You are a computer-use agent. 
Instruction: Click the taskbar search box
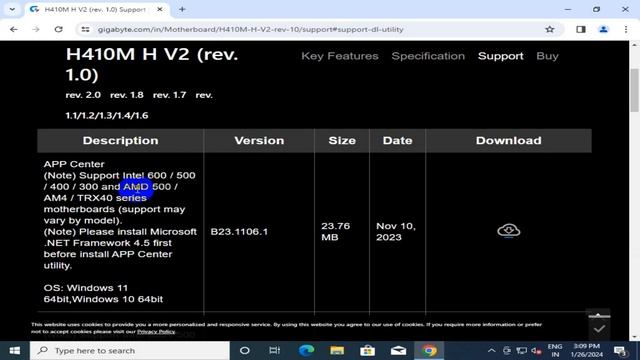click(x=130, y=351)
